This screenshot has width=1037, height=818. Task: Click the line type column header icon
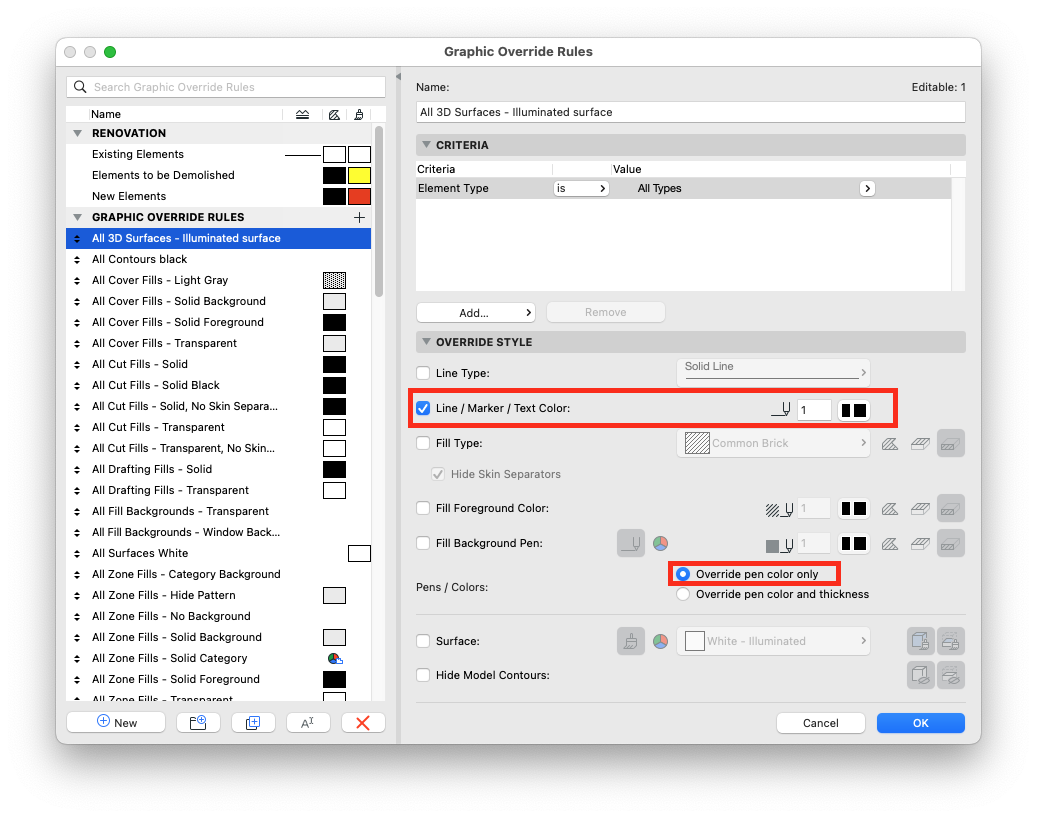coord(302,114)
